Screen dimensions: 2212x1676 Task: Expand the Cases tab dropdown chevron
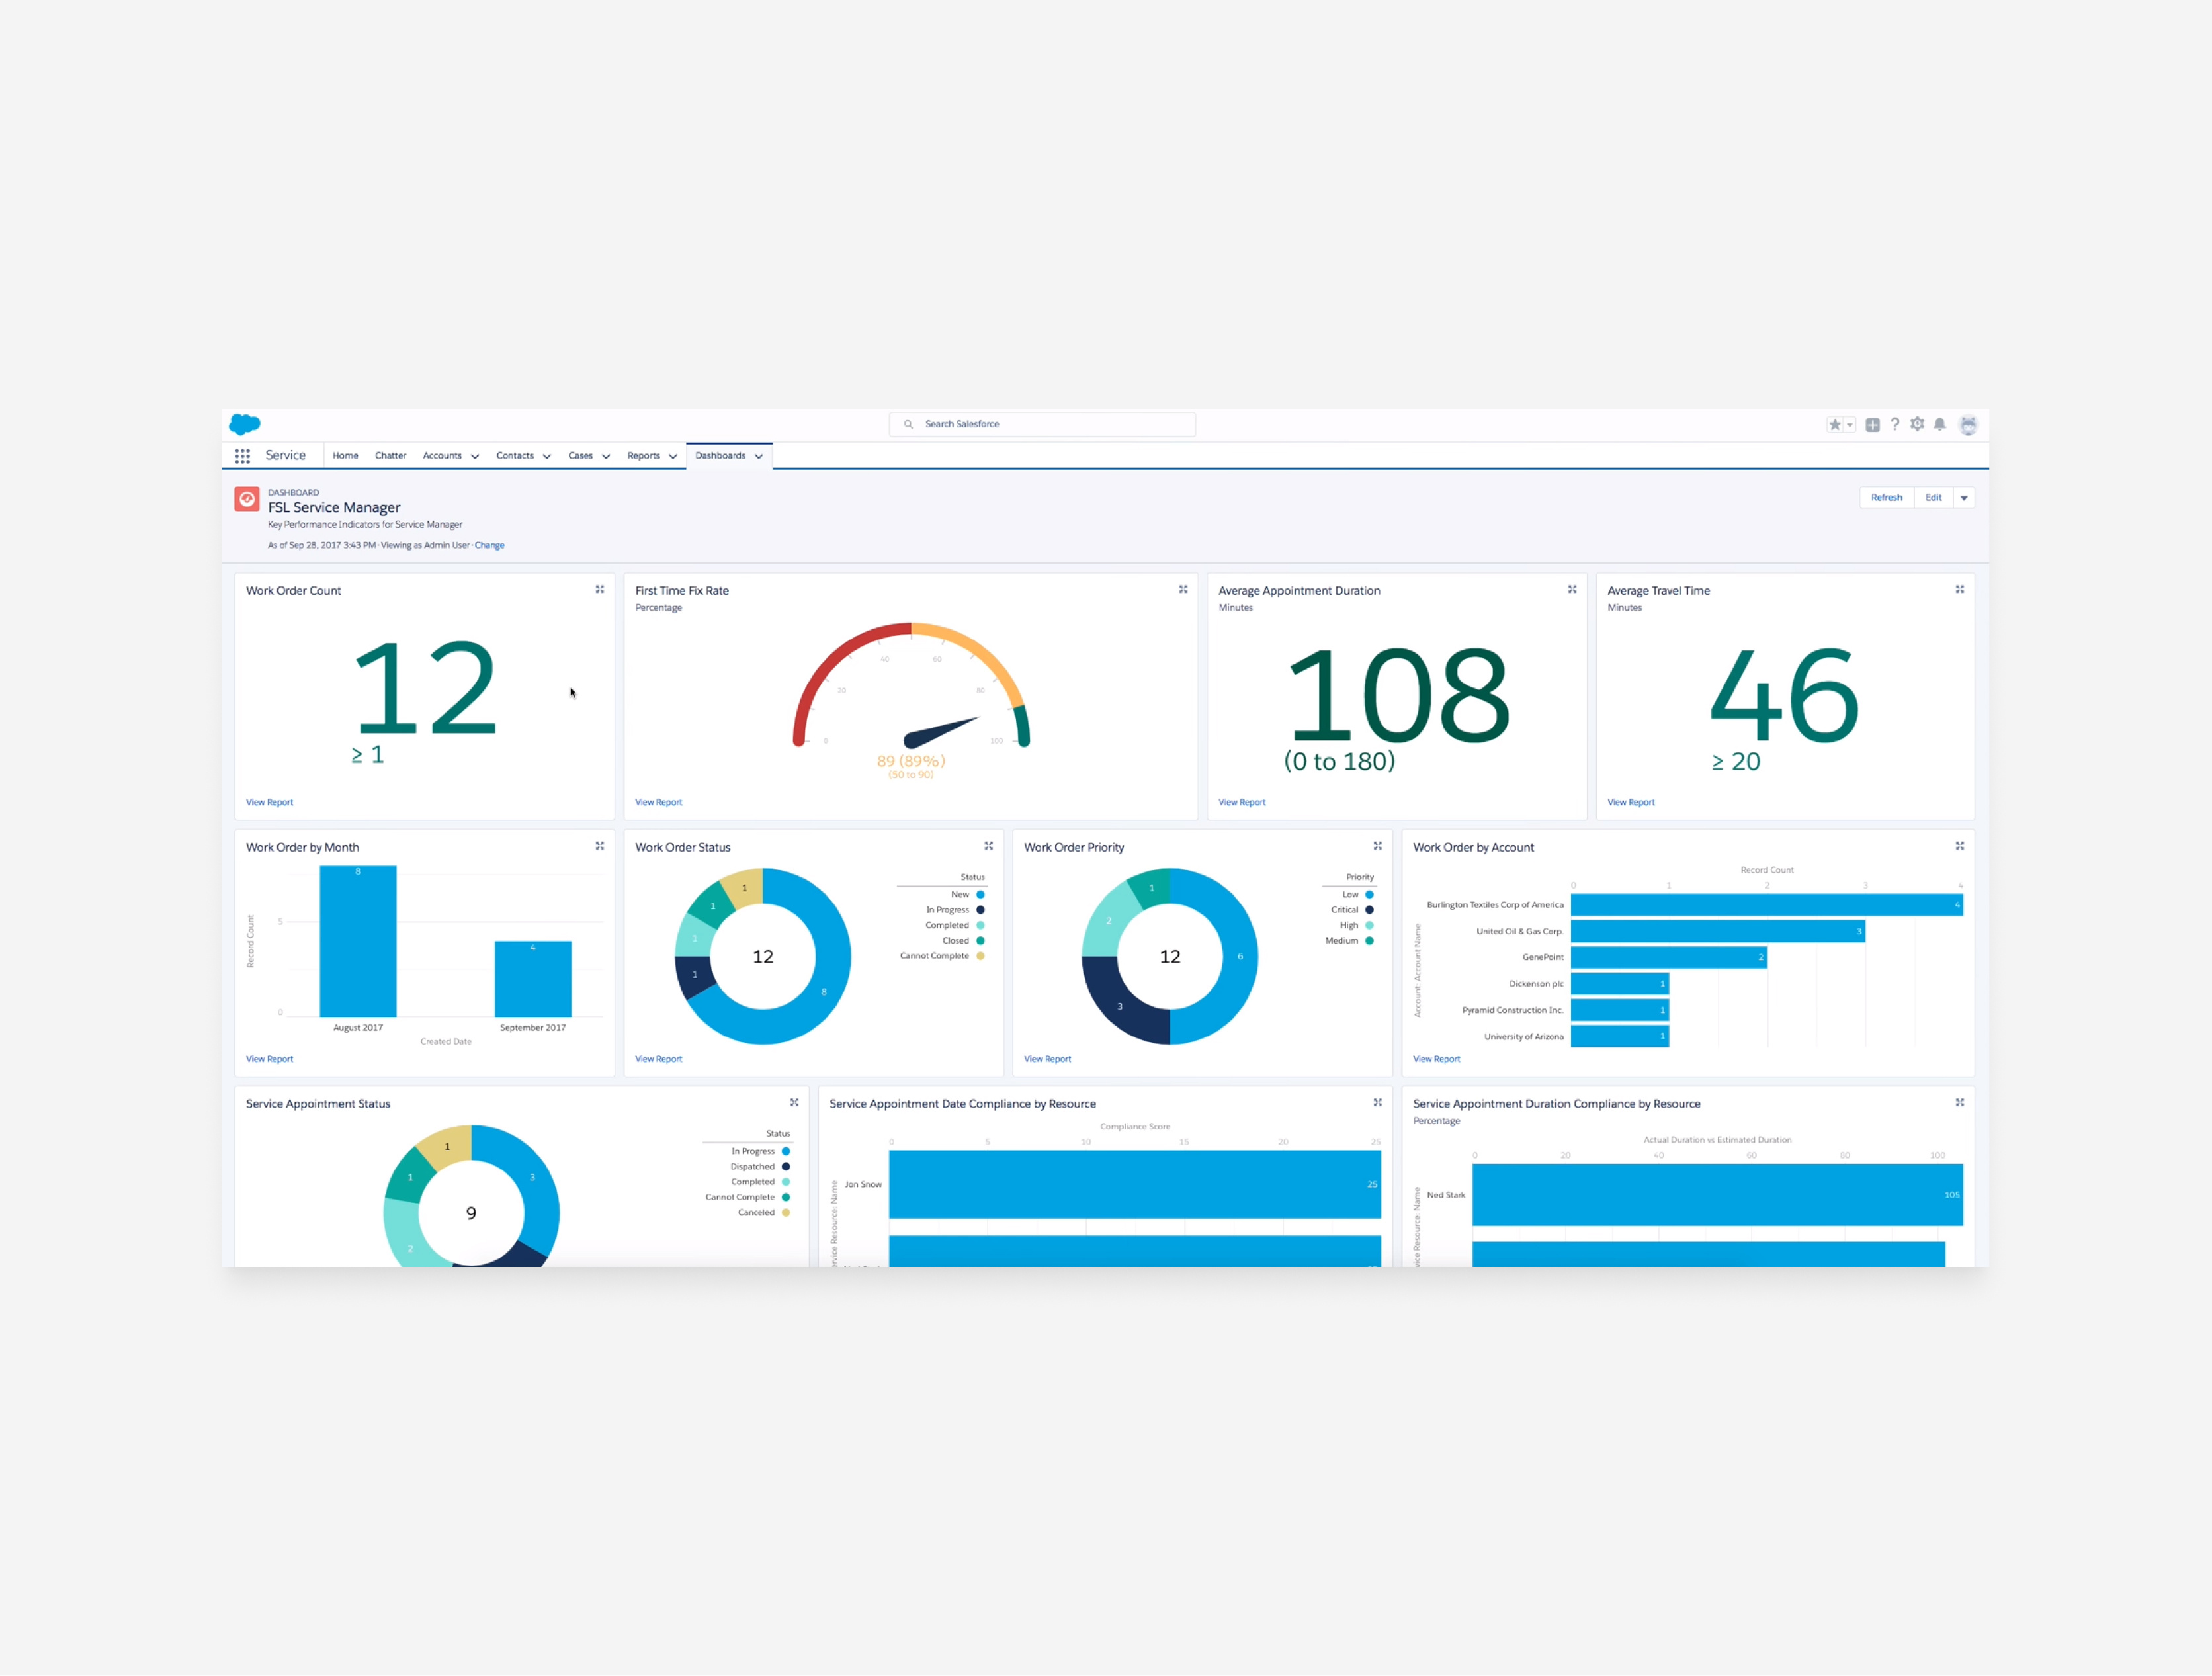(606, 456)
